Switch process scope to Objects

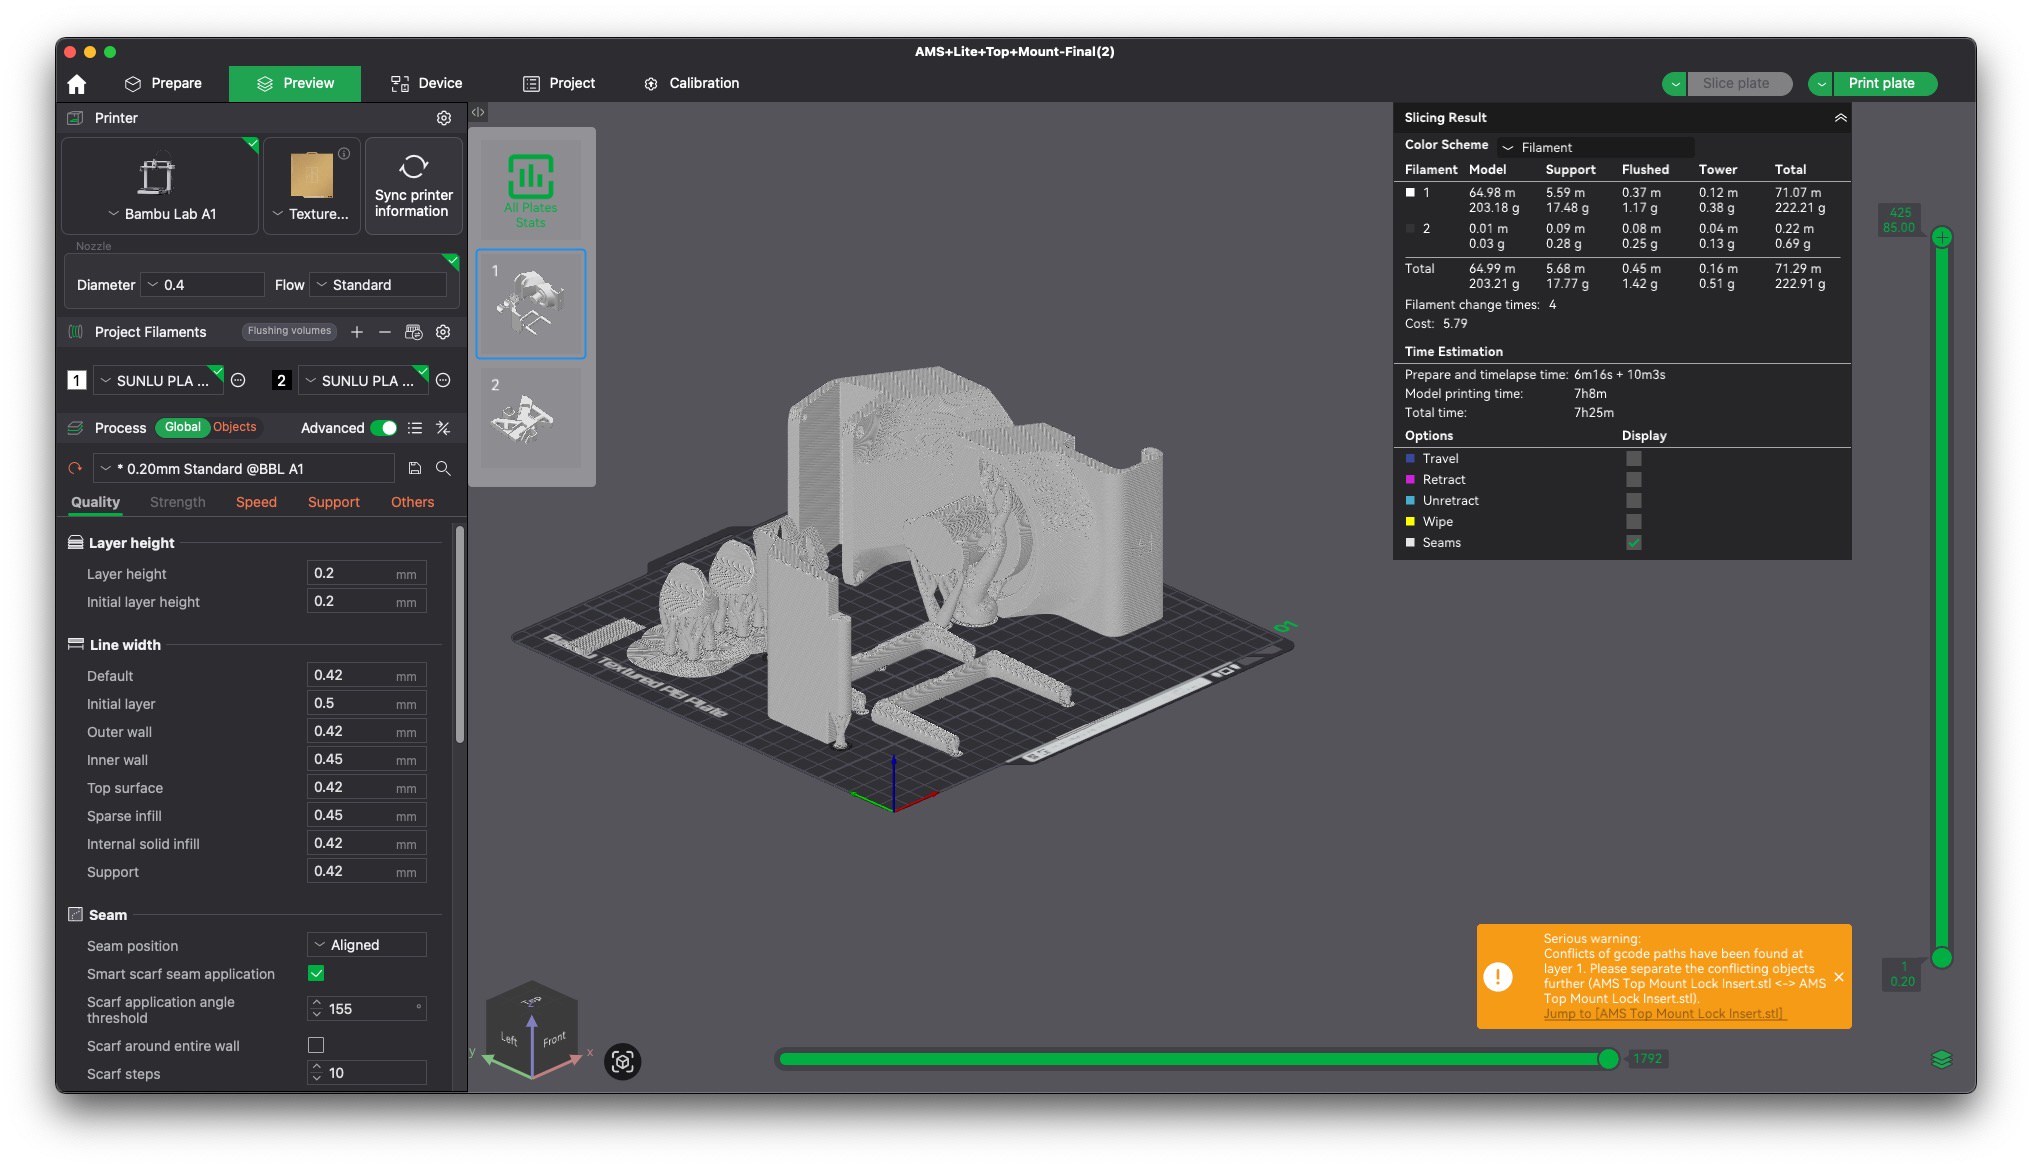(x=235, y=427)
